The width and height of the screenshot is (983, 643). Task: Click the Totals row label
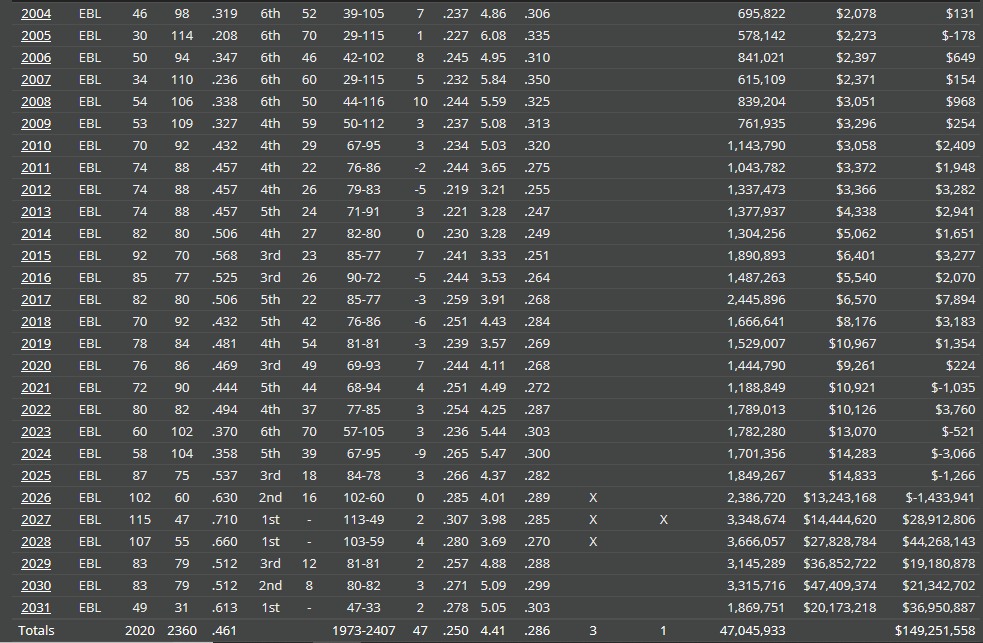tap(37, 630)
